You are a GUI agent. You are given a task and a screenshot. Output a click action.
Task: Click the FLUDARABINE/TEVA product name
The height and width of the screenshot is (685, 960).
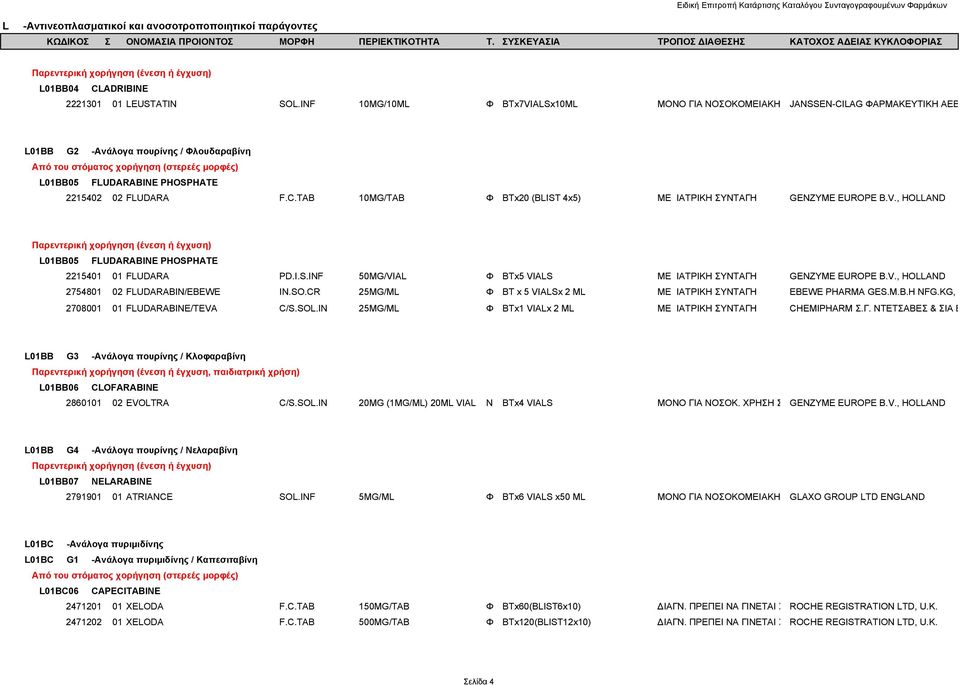171,309
